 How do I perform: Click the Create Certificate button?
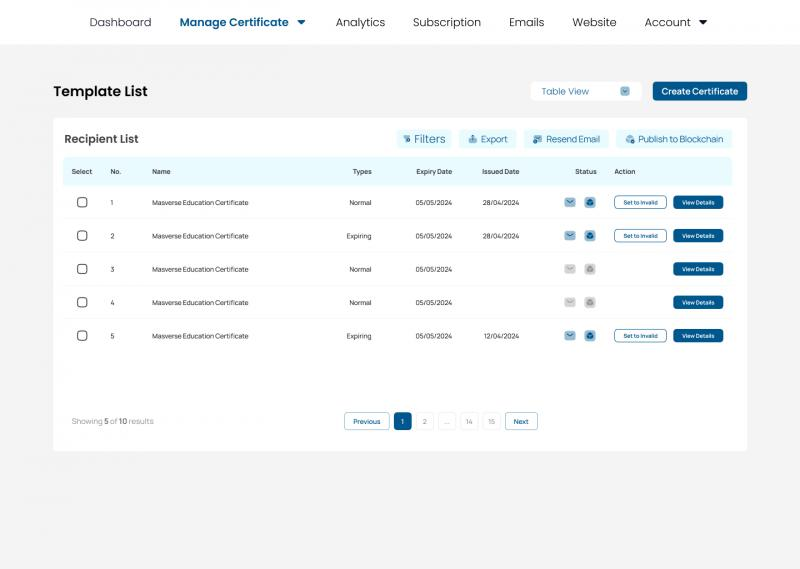(x=699, y=91)
